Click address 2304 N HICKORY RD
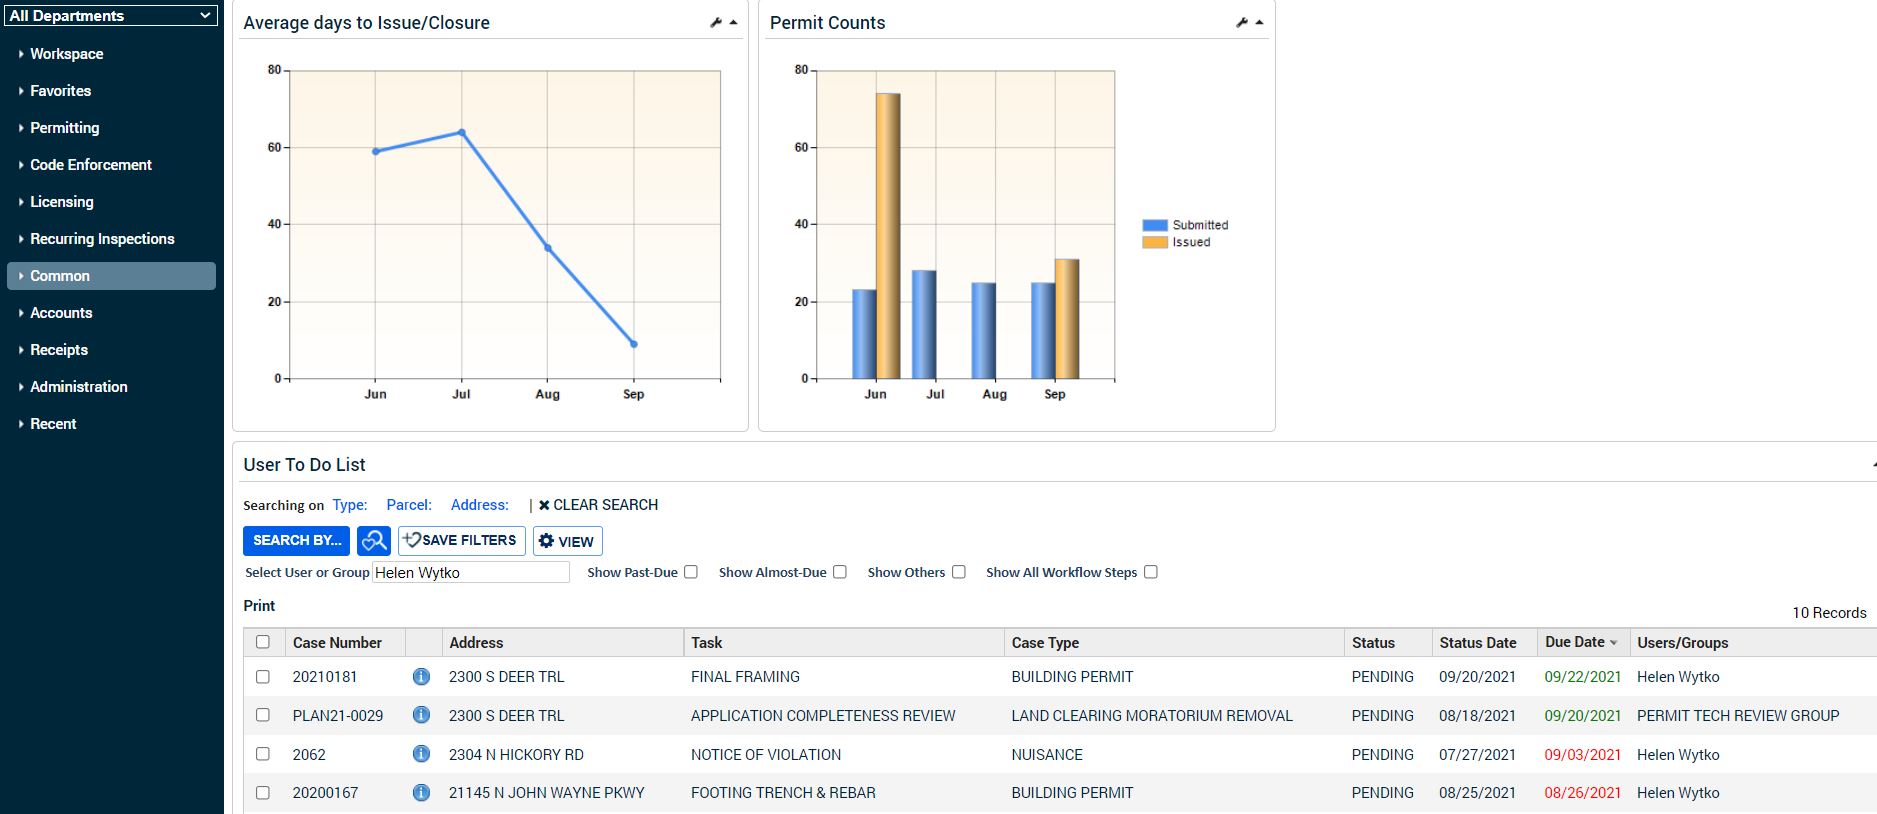The width and height of the screenshot is (1877, 814). (516, 755)
